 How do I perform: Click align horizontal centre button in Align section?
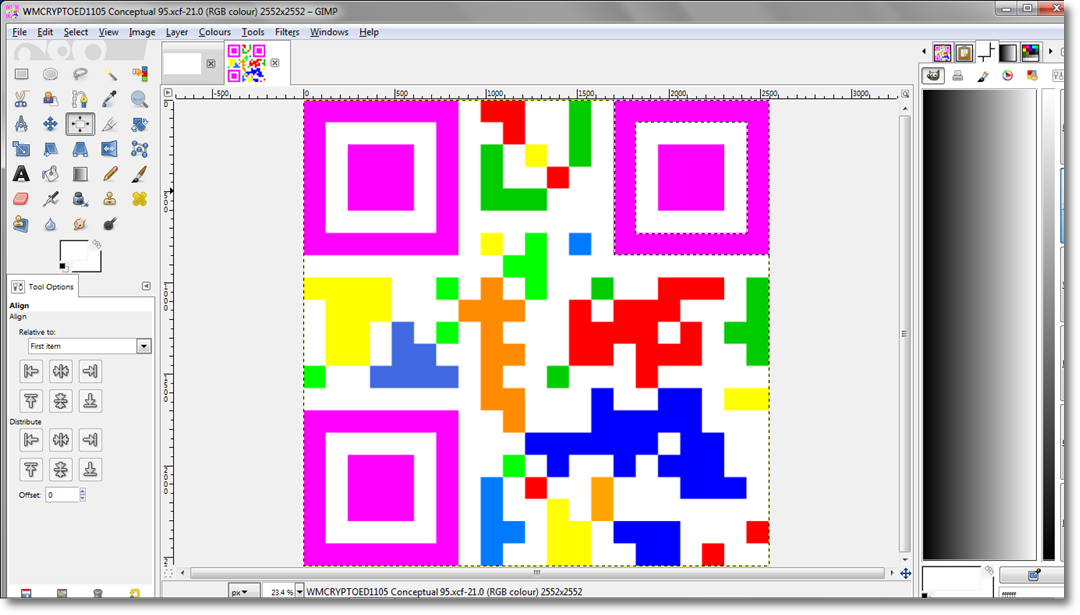[x=61, y=371]
